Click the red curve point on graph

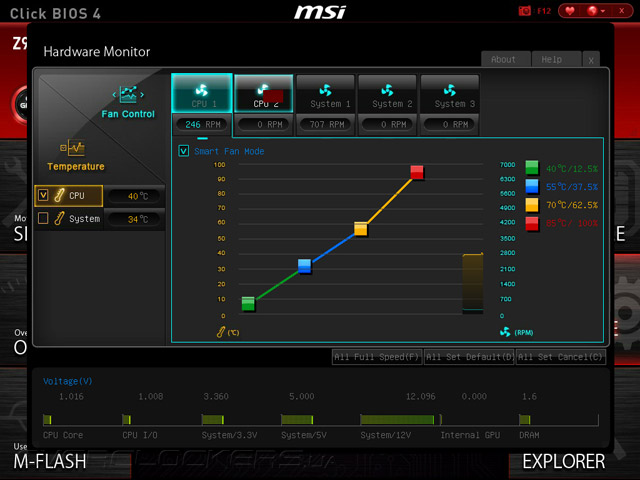(x=417, y=172)
